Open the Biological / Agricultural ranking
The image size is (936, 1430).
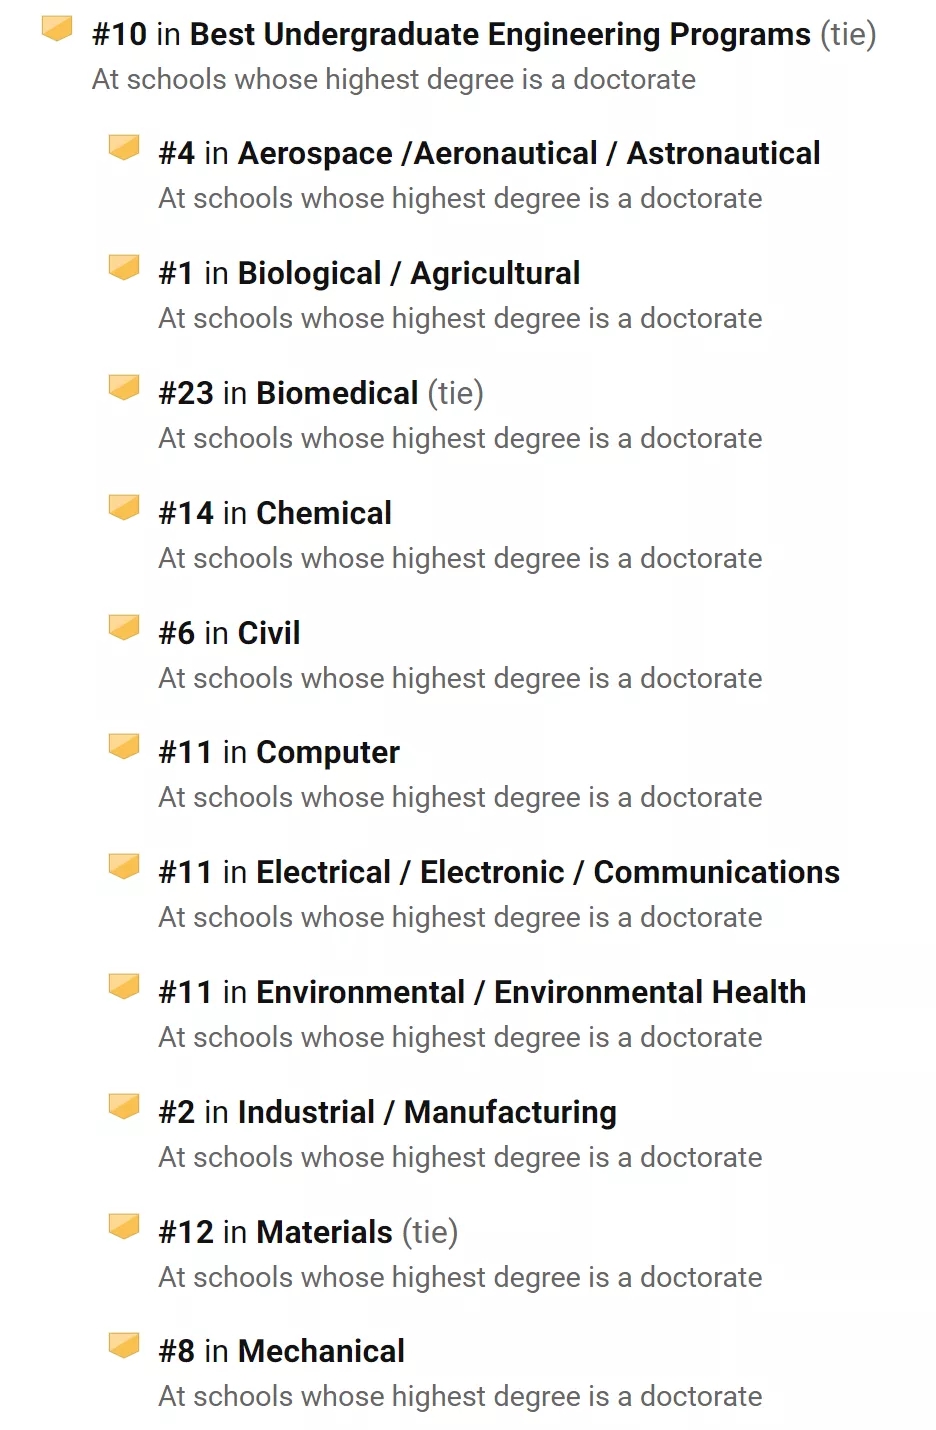click(409, 273)
